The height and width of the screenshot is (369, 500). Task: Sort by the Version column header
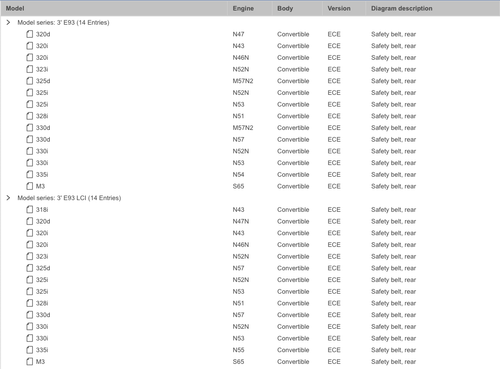point(339,8)
